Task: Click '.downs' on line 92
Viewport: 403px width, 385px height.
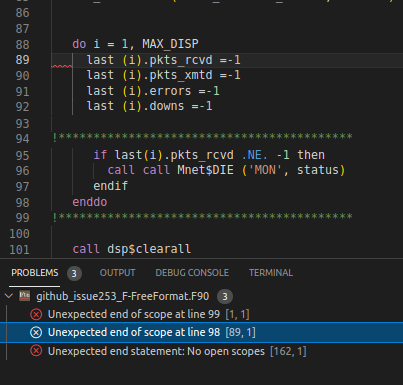Action: (x=163, y=106)
